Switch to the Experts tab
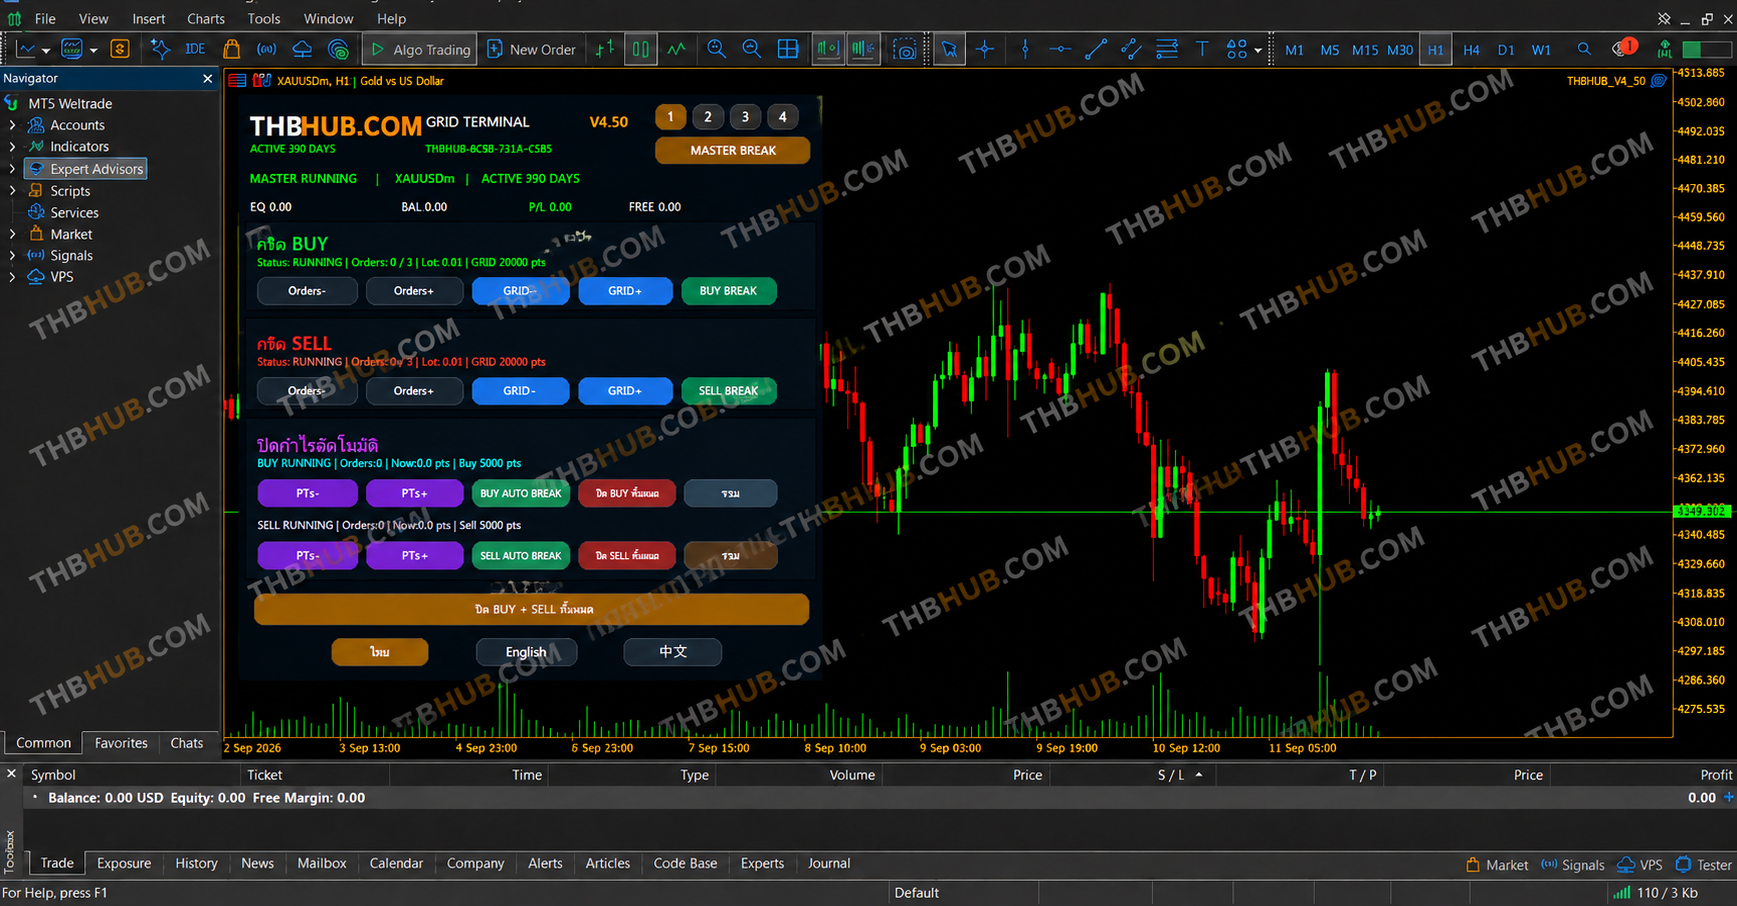Viewport: 1737px width, 906px height. [762, 863]
